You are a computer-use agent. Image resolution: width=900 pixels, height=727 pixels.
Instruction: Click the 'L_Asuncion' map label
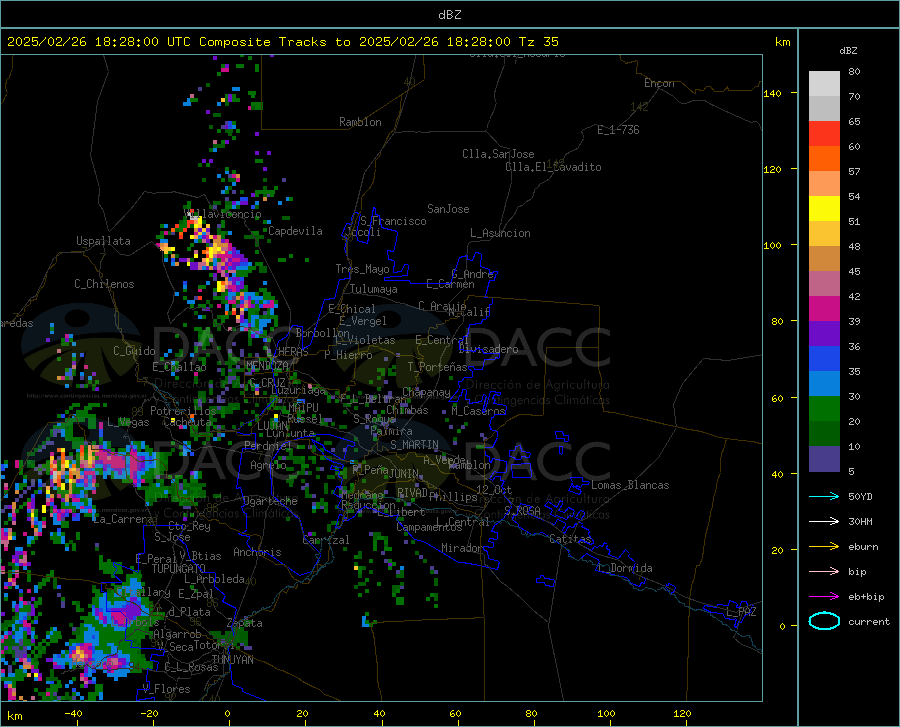[500, 233]
